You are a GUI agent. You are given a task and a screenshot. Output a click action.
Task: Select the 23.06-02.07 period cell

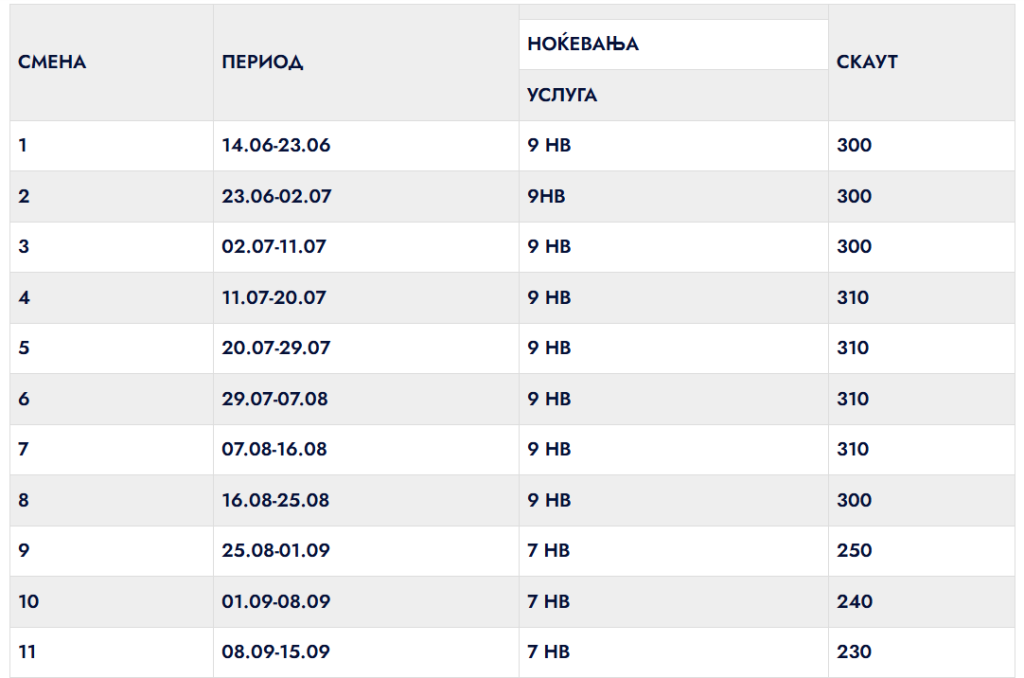tap(276, 196)
